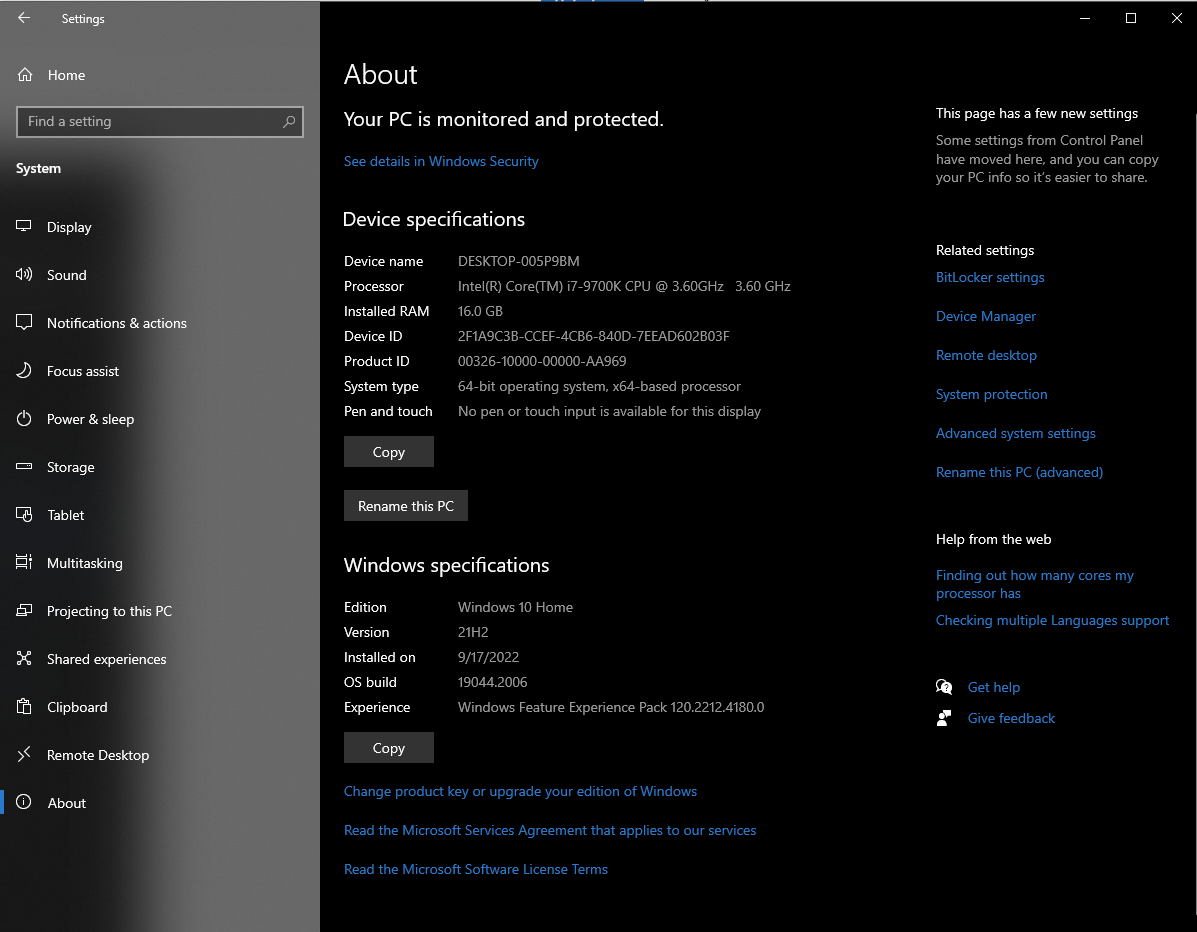Click the search magnifier icon
The width and height of the screenshot is (1197, 932).
[x=289, y=121]
